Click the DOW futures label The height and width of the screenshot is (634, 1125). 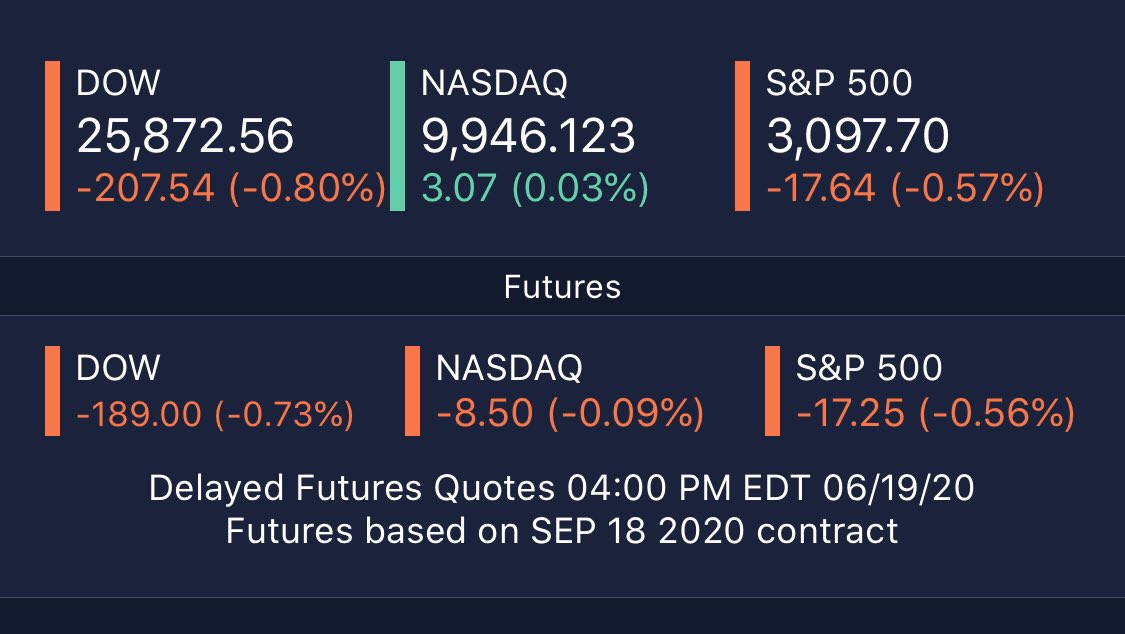(x=118, y=368)
